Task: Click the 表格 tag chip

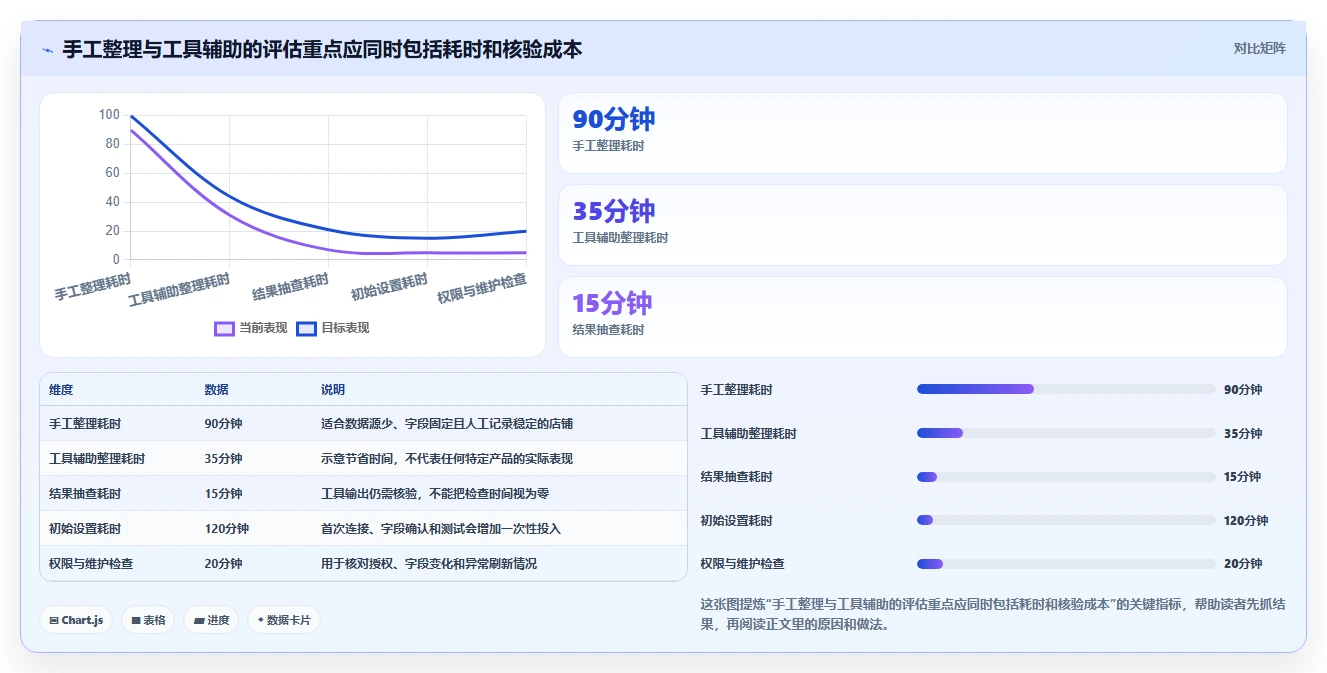Action: coord(148,620)
